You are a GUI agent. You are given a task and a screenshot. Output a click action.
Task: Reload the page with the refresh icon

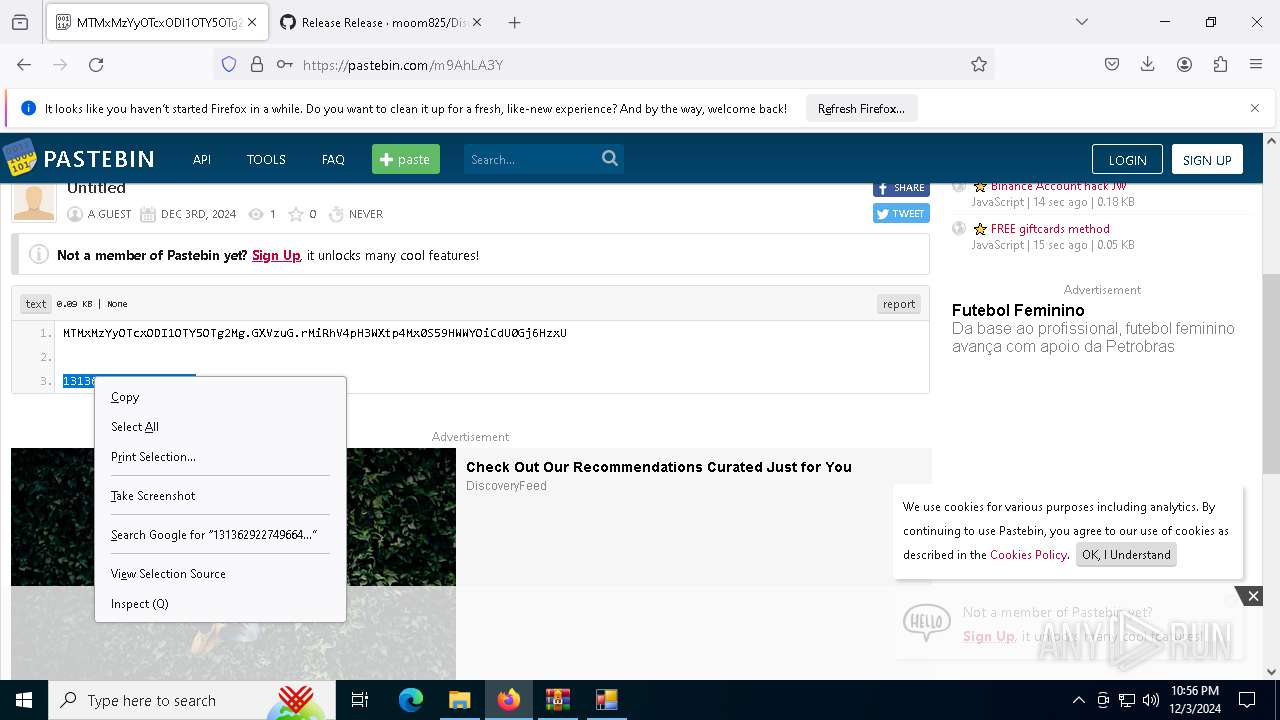click(96, 64)
